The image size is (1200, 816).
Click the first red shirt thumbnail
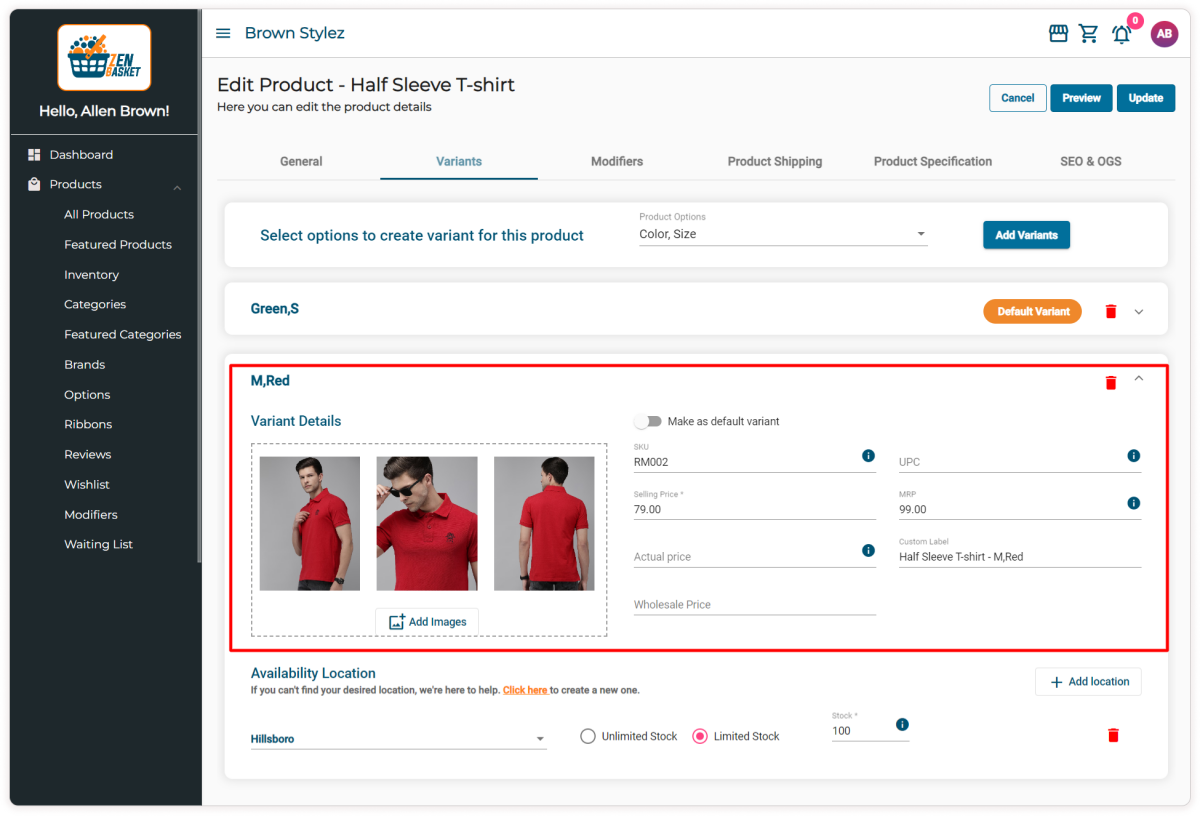(309, 523)
